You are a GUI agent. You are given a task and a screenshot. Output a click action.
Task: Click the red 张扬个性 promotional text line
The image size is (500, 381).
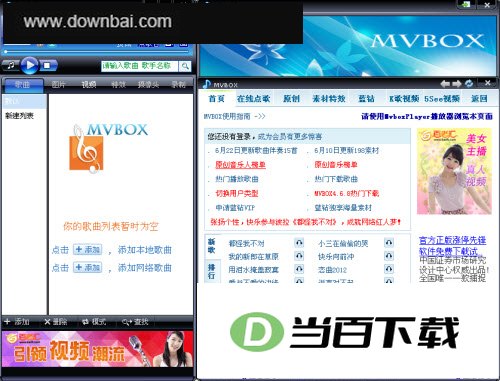point(306,222)
